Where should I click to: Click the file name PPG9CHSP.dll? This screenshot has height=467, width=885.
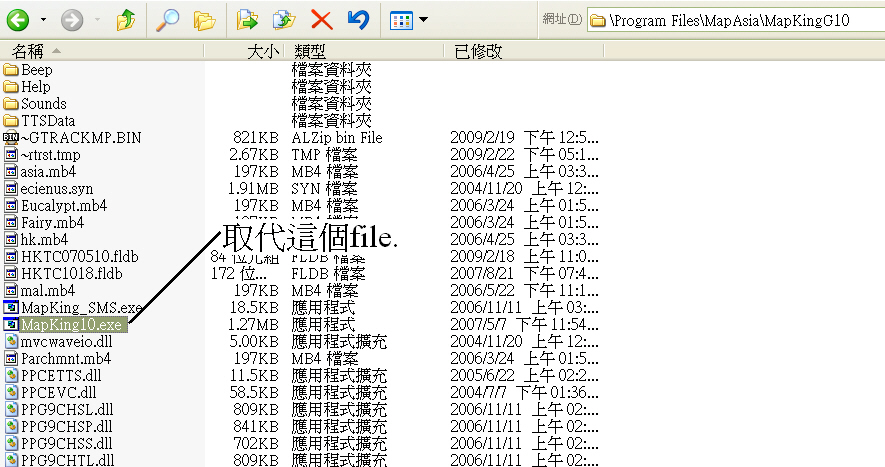tap(67, 426)
